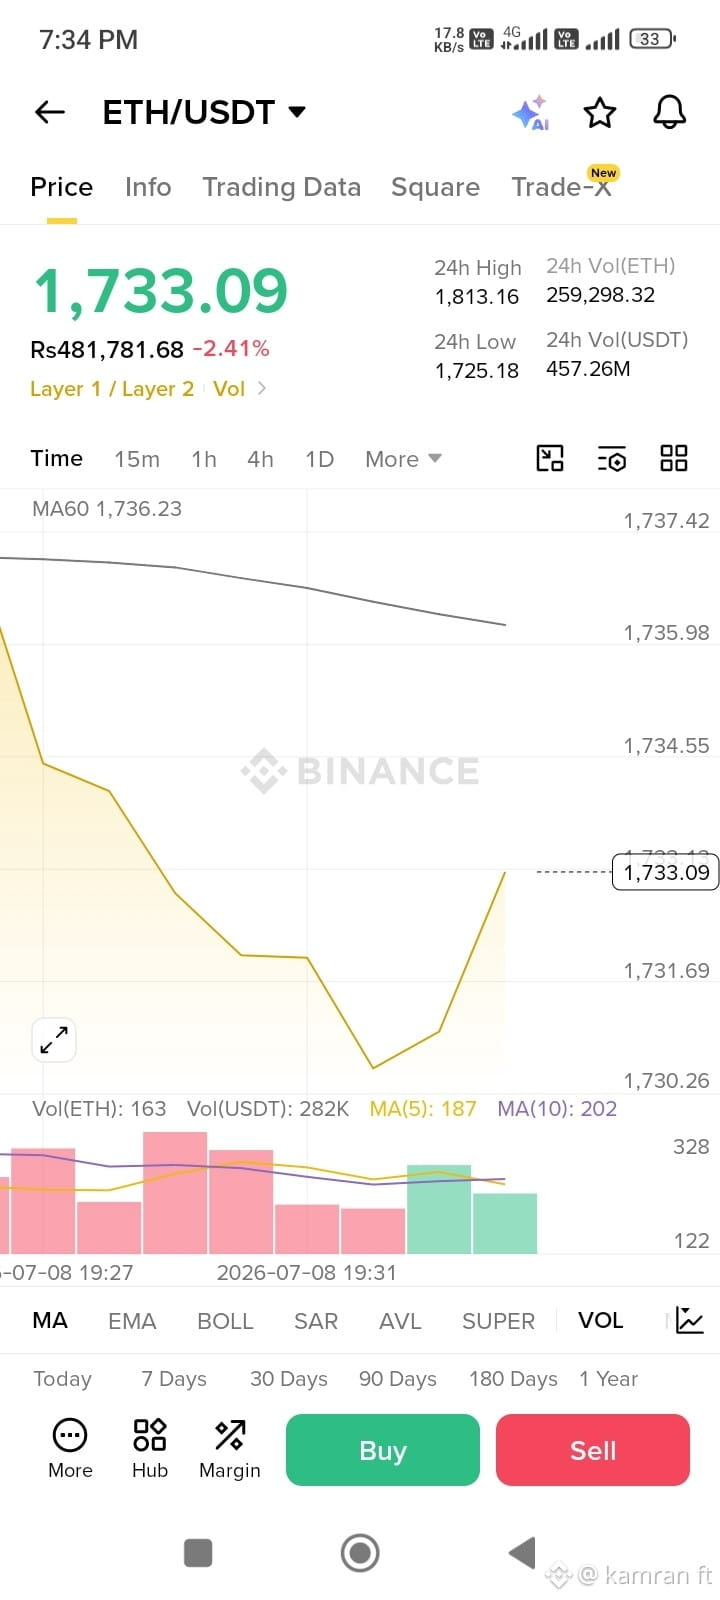Toggle the MA indicator
The image size is (720, 1600).
[50, 1321]
